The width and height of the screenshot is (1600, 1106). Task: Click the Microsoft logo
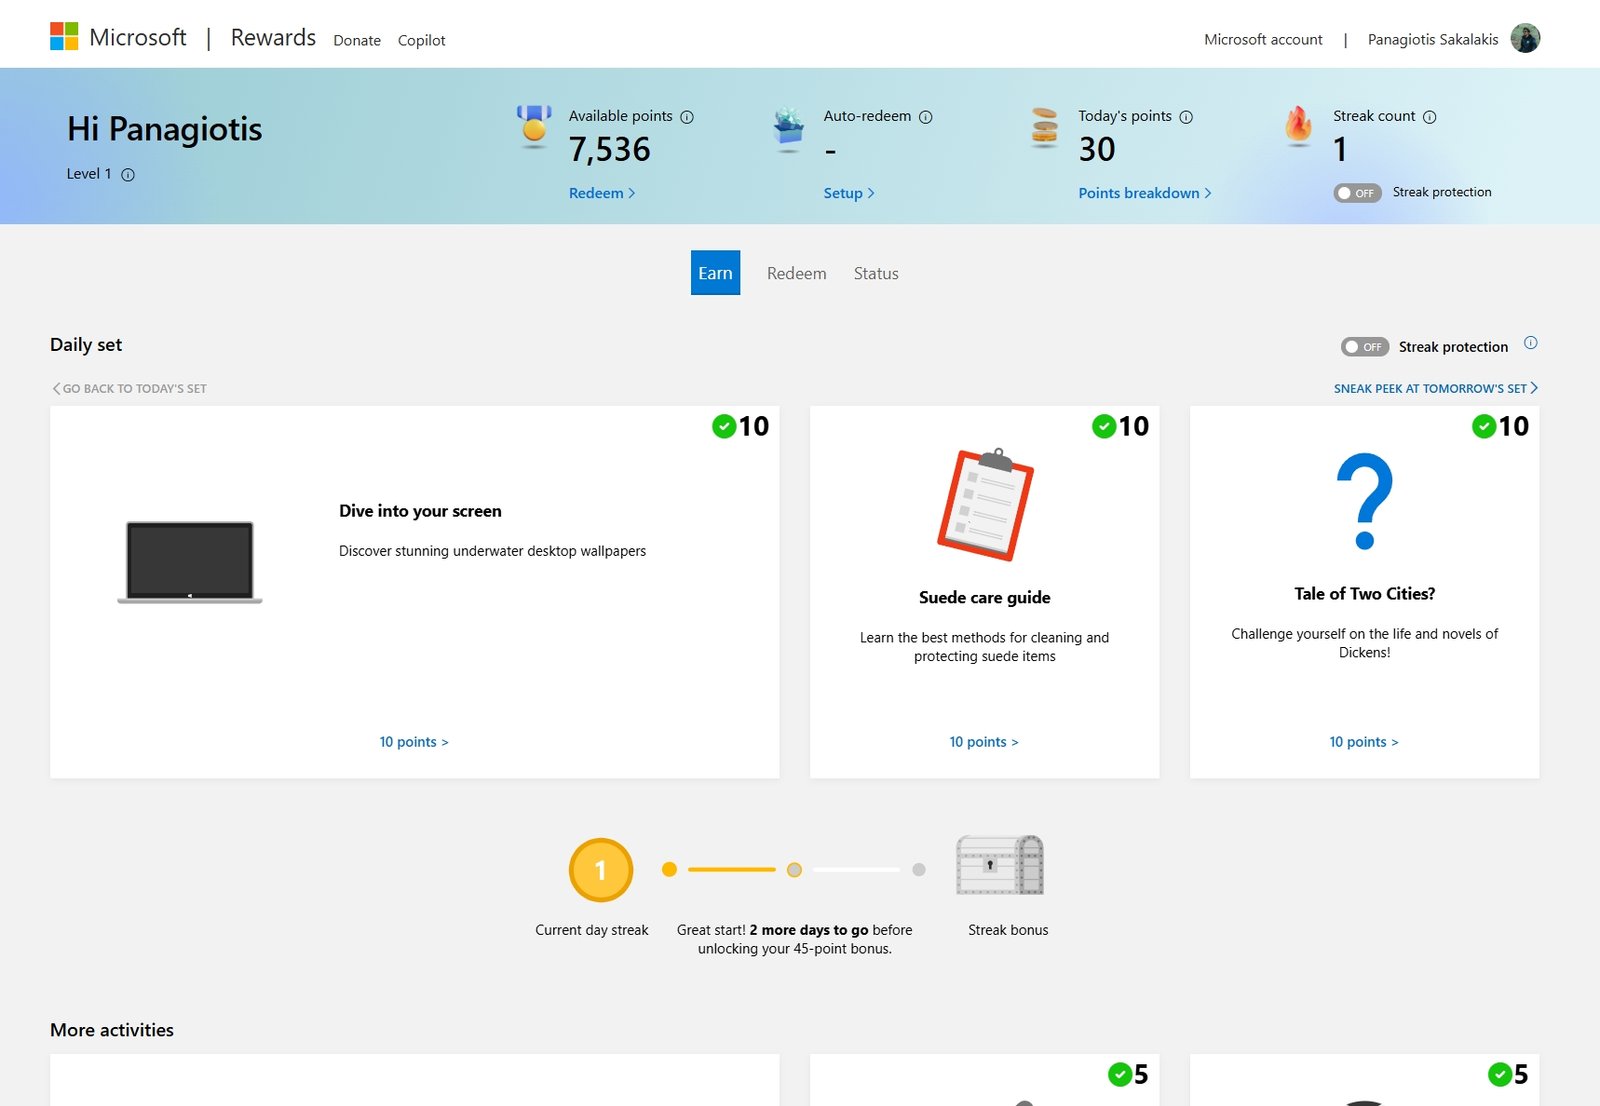tap(64, 37)
